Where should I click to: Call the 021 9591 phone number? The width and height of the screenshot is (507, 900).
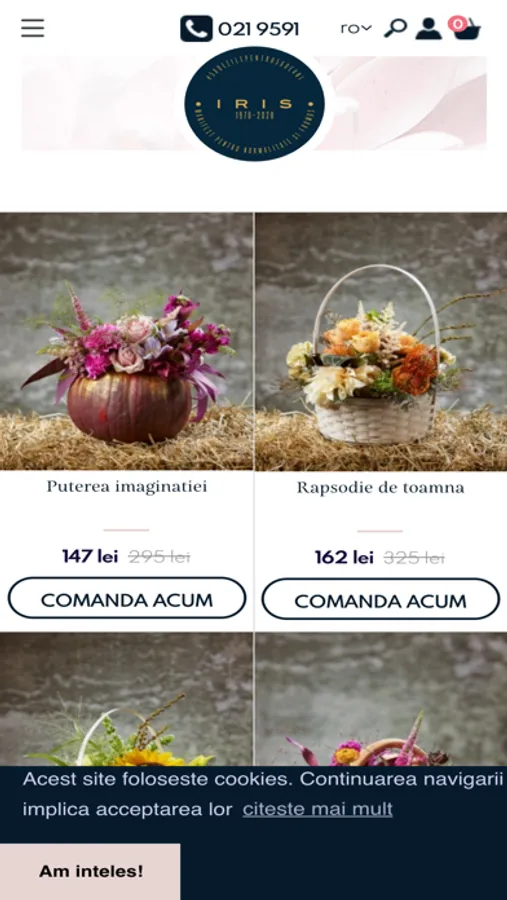pyautogui.click(x=258, y=29)
